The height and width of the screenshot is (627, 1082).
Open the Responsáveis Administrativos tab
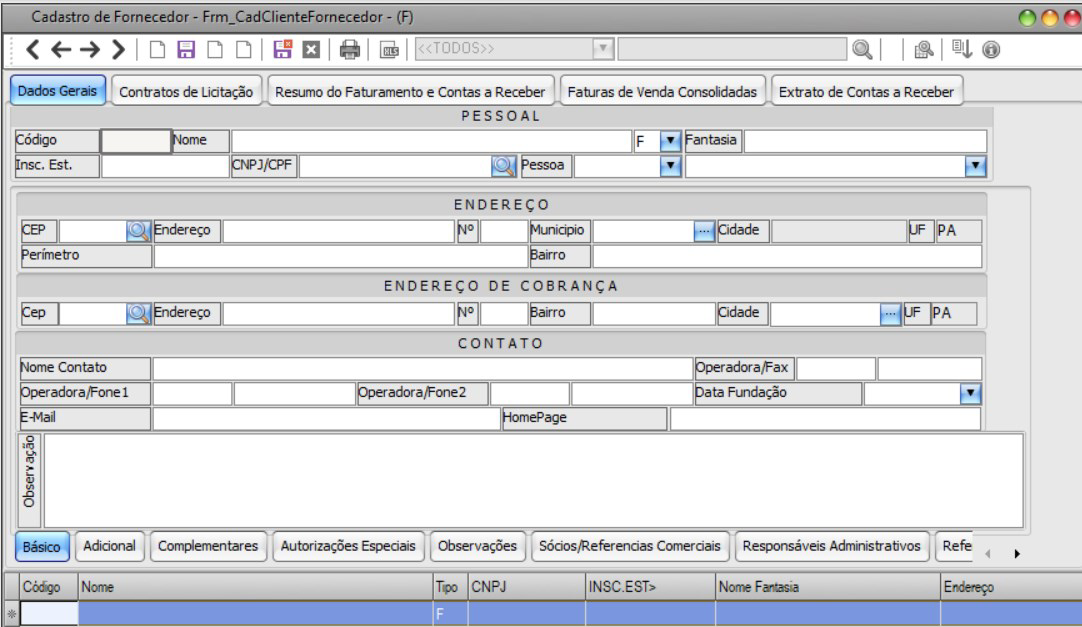point(831,546)
